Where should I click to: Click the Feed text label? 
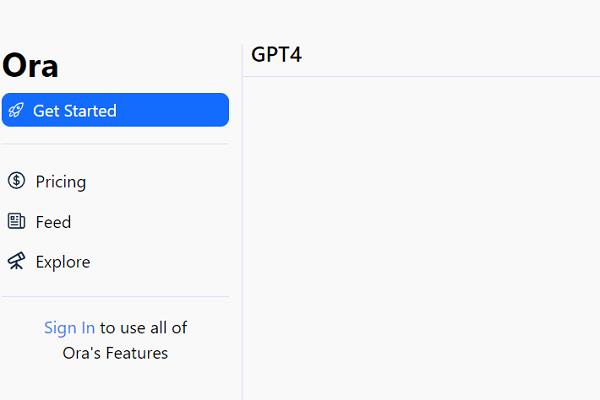tap(53, 221)
